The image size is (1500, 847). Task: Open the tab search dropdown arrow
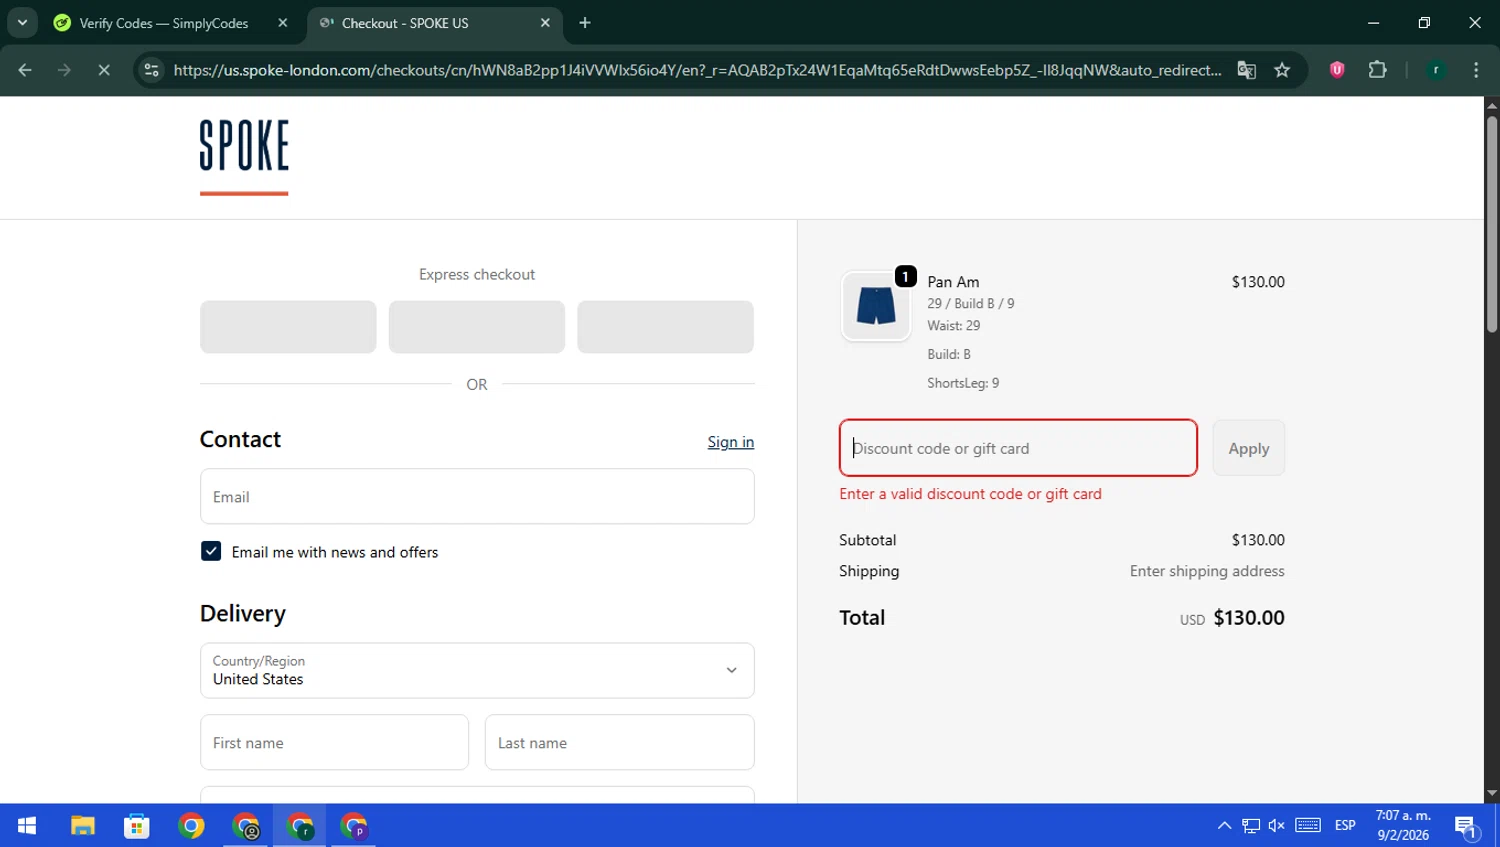(22, 23)
